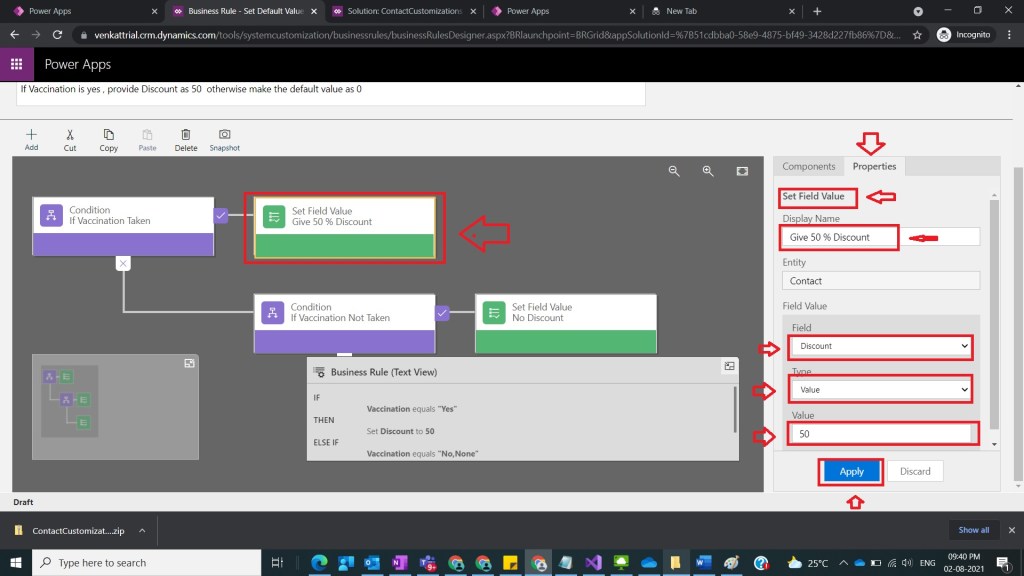This screenshot has width=1024, height=576.
Task: Click the Add toolbar icon
Action: click(31, 135)
